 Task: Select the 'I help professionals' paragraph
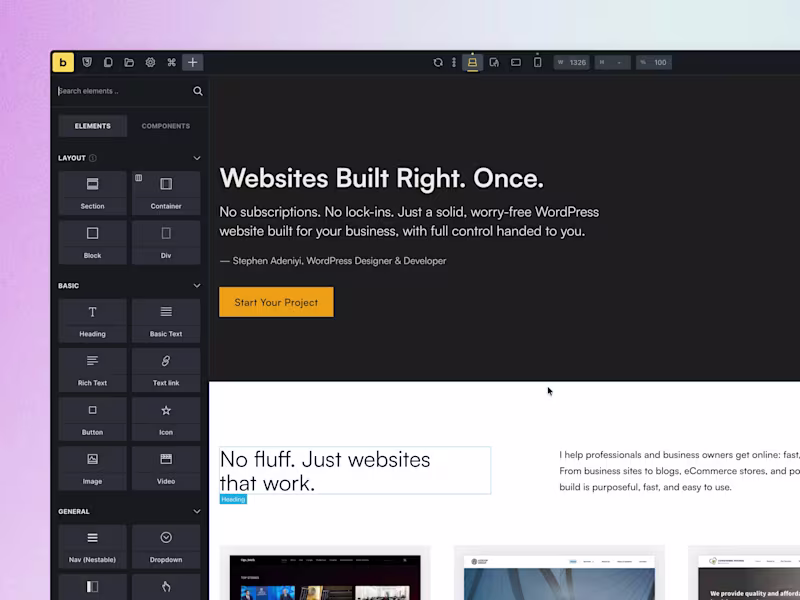[x=680, y=471]
